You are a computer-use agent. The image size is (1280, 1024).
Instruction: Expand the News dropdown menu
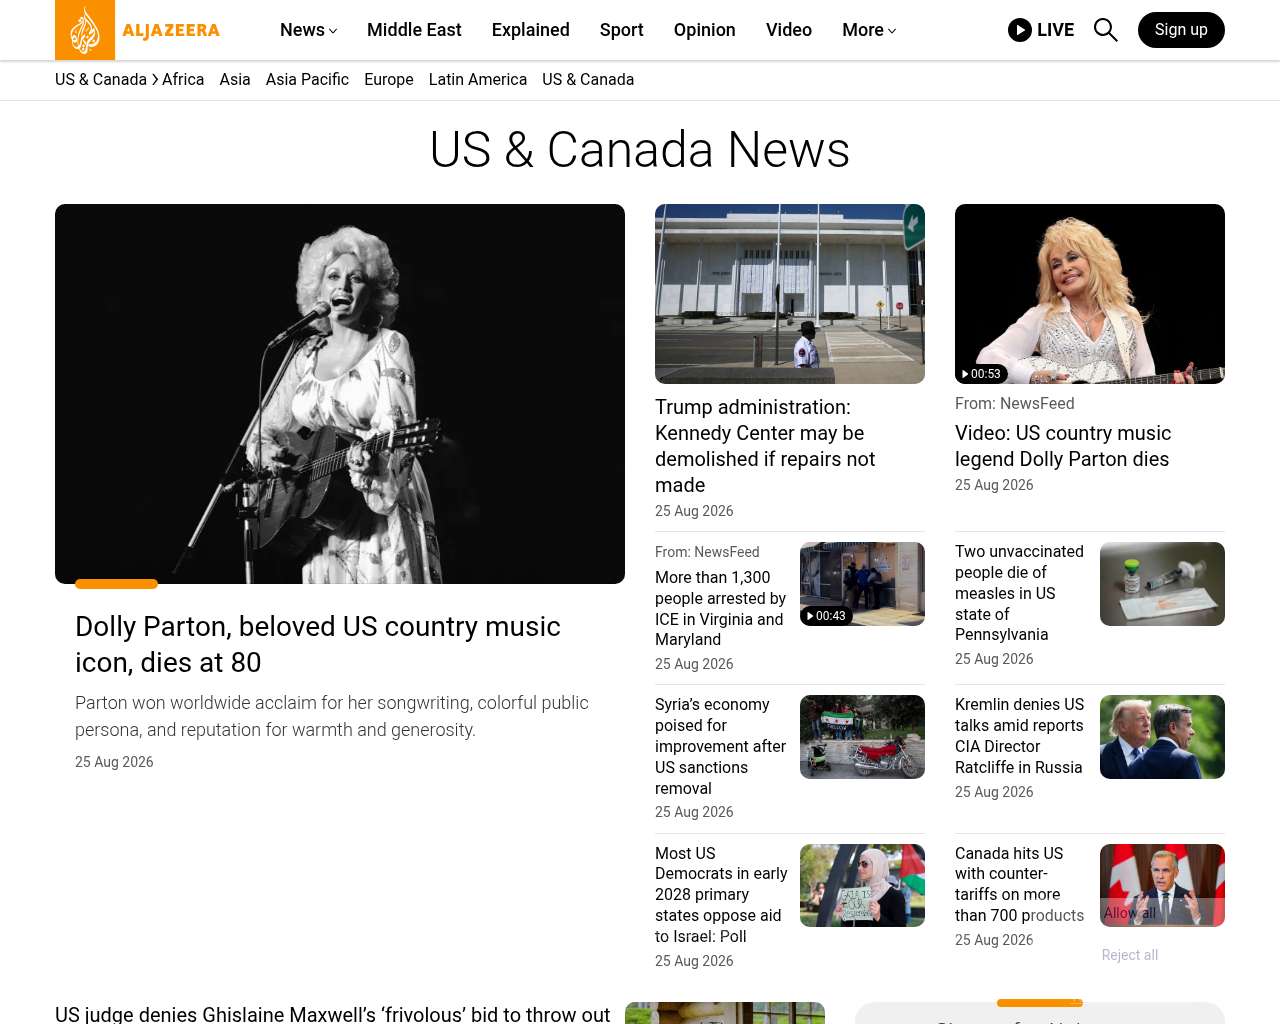pyautogui.click(x=308, y=30)
